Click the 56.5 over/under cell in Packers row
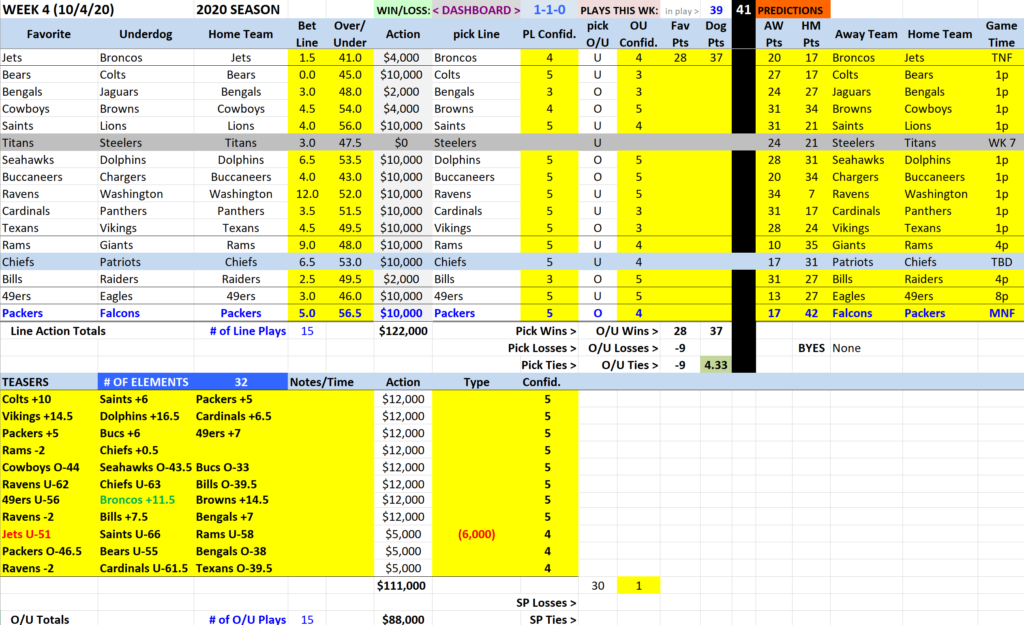The height and width of the screenshot is (625, 1024). pos(350,313)
